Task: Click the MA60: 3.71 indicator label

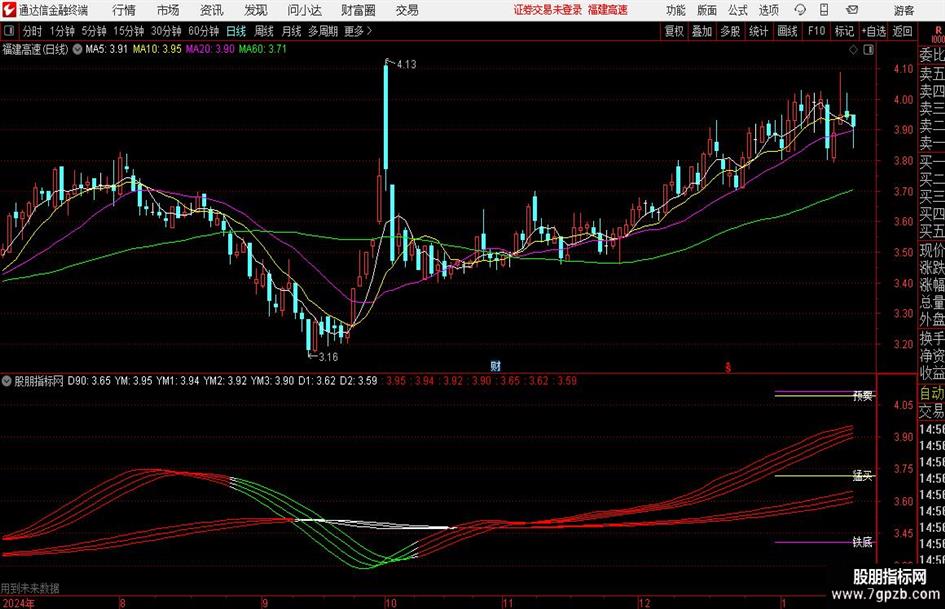Action: [x=263, y=49]
